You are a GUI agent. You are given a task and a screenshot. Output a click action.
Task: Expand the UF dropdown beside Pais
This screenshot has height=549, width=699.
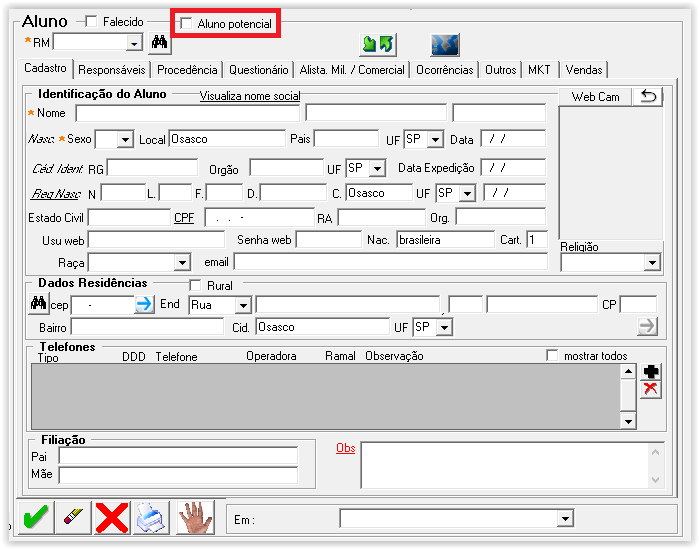(x=435, y=139)
